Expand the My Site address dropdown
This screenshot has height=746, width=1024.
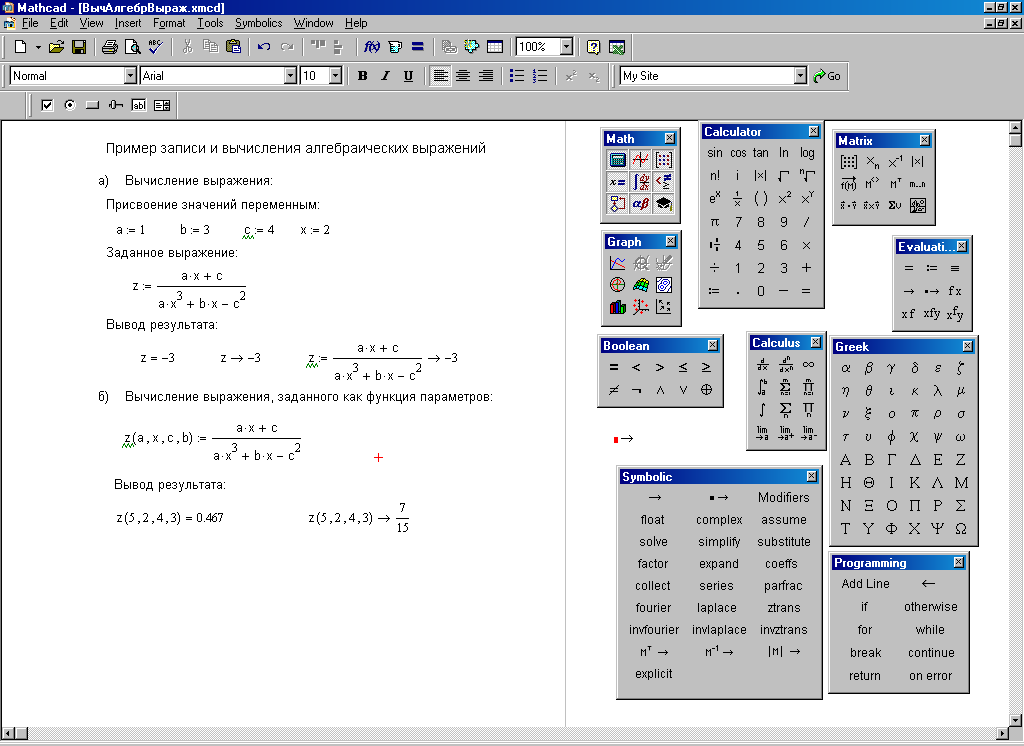(x=801, y=76)
